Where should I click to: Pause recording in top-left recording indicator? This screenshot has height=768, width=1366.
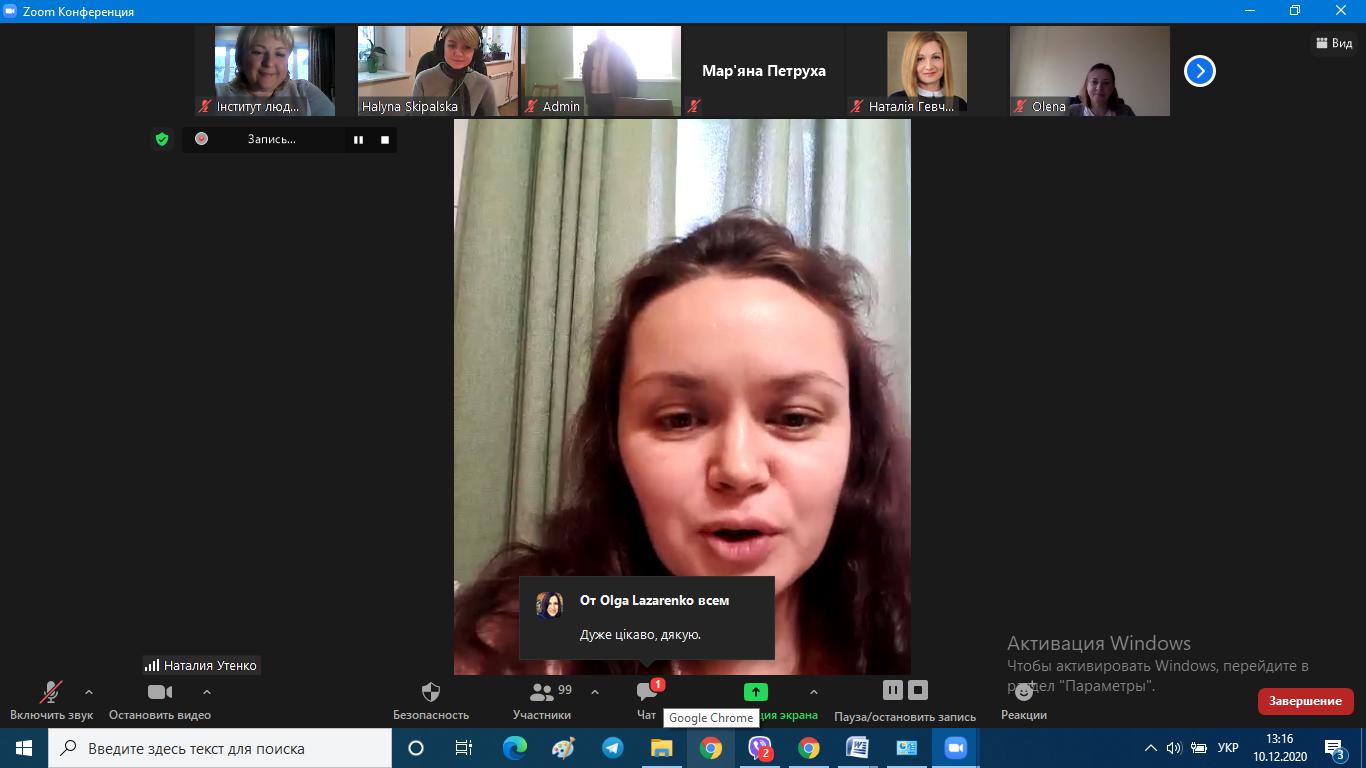click(358, 140)
